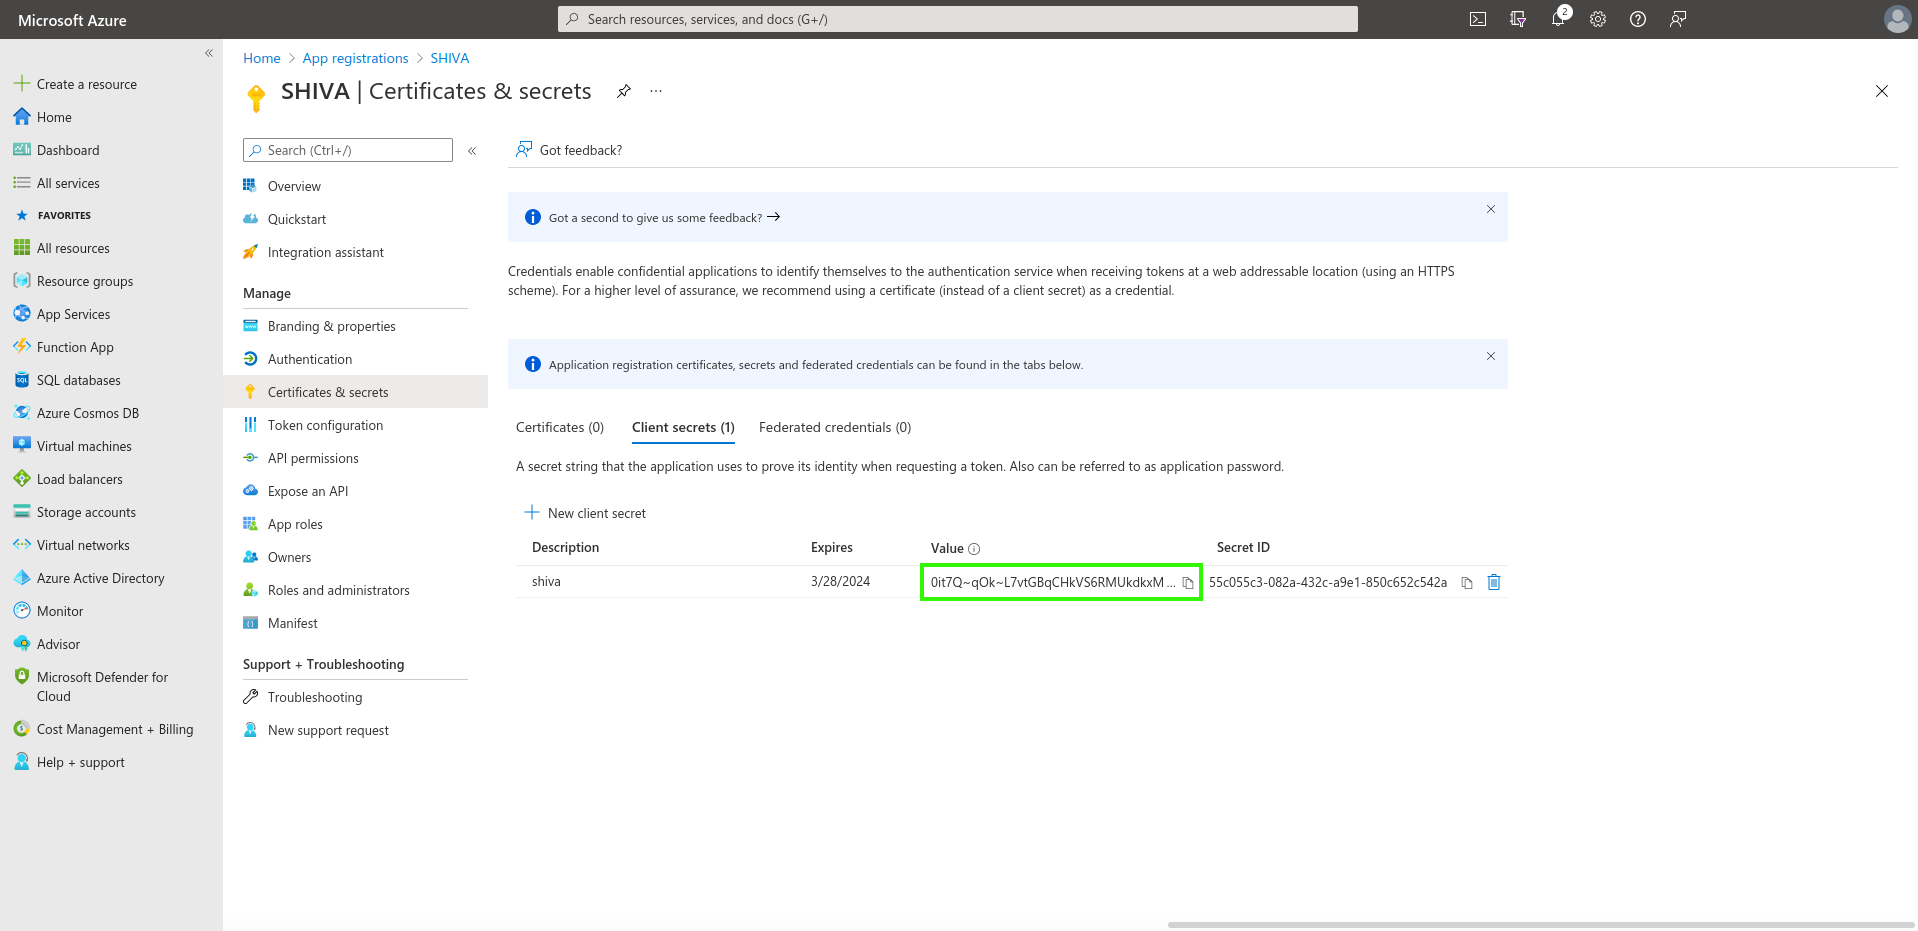Viewport: 1918px width, 931px height.
Task: Click the Value info icon
Action: pos(974,549)
